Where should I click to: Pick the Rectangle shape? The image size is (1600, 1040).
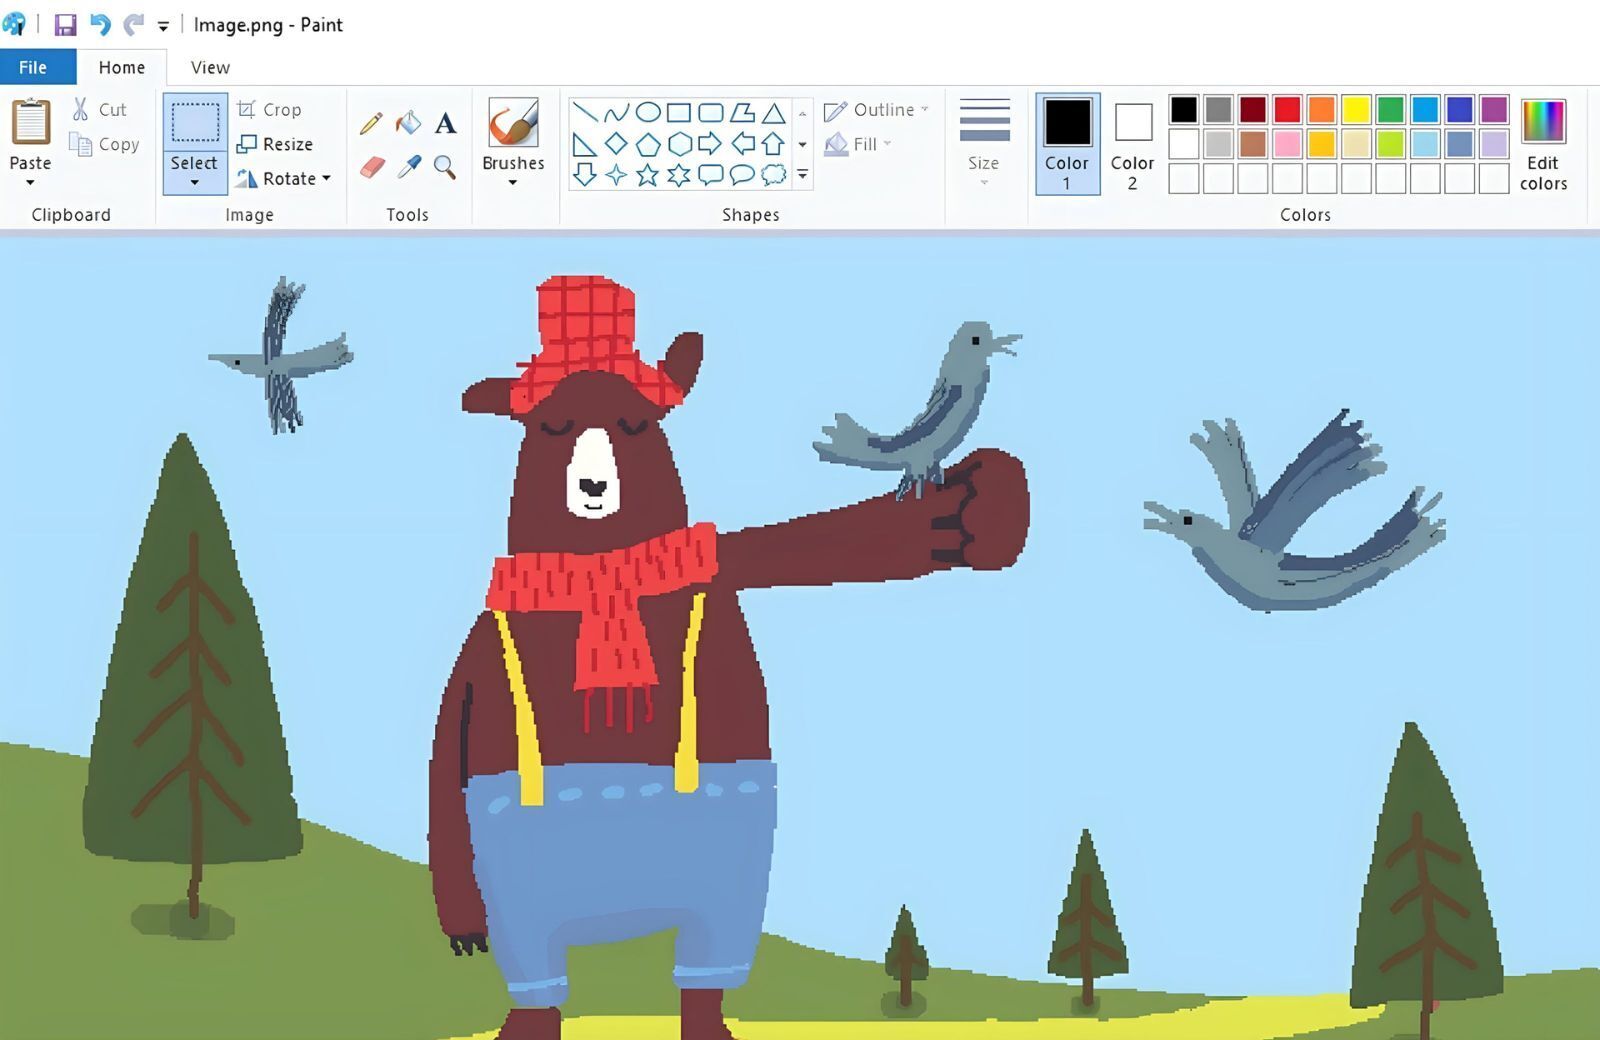pos(679,112)
